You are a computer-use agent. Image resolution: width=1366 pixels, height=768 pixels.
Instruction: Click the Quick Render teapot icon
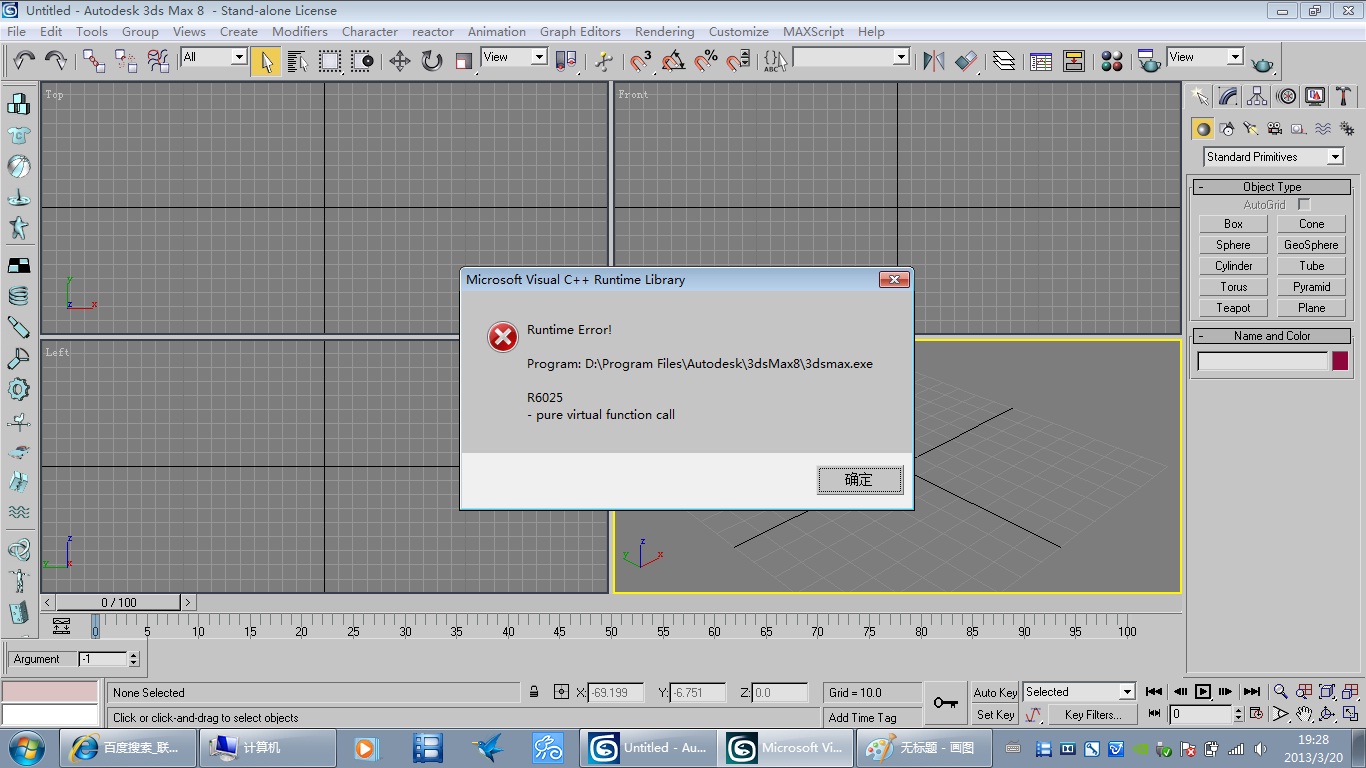(1262, 61)
